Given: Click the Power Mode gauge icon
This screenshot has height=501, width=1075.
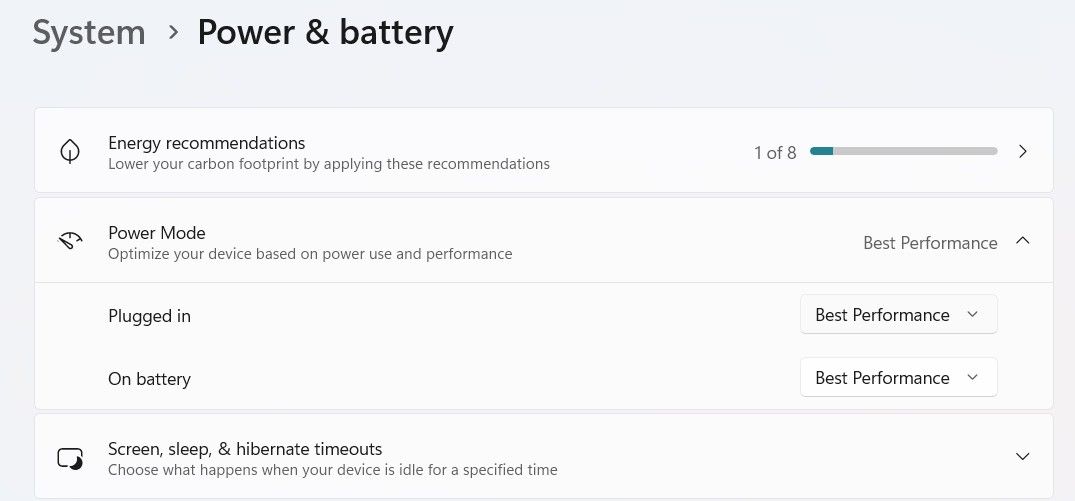Looking at the screenshot, I should (69, 241).
